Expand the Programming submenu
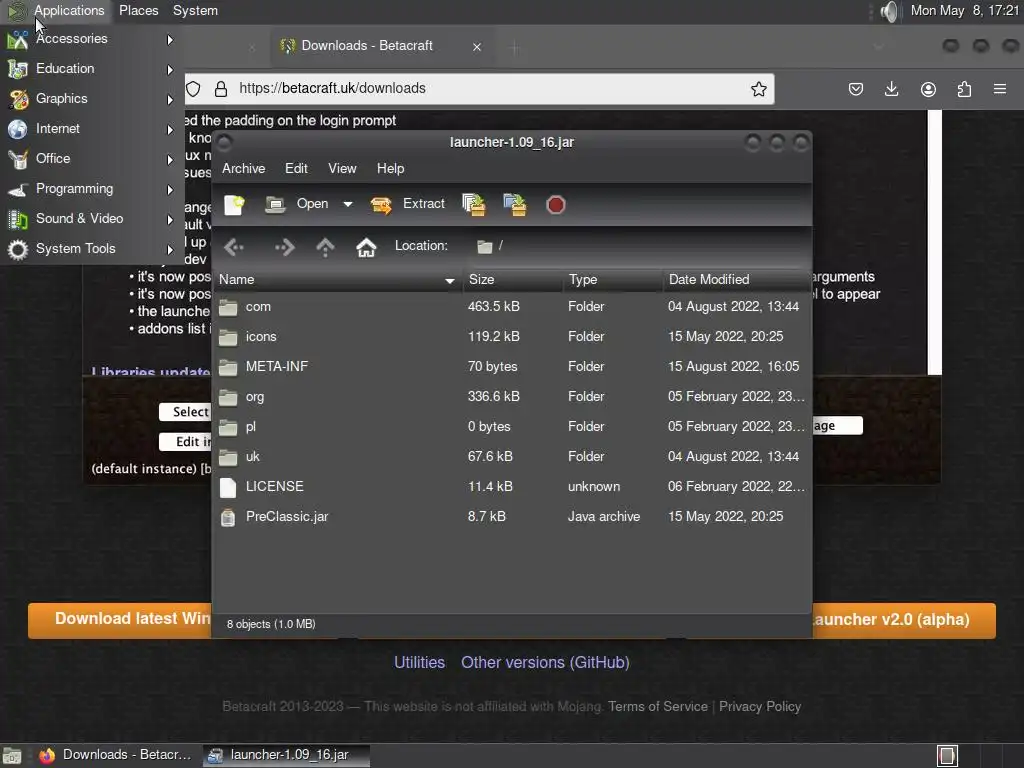Screen dimensions: 1024x768 tap(91, 189)
